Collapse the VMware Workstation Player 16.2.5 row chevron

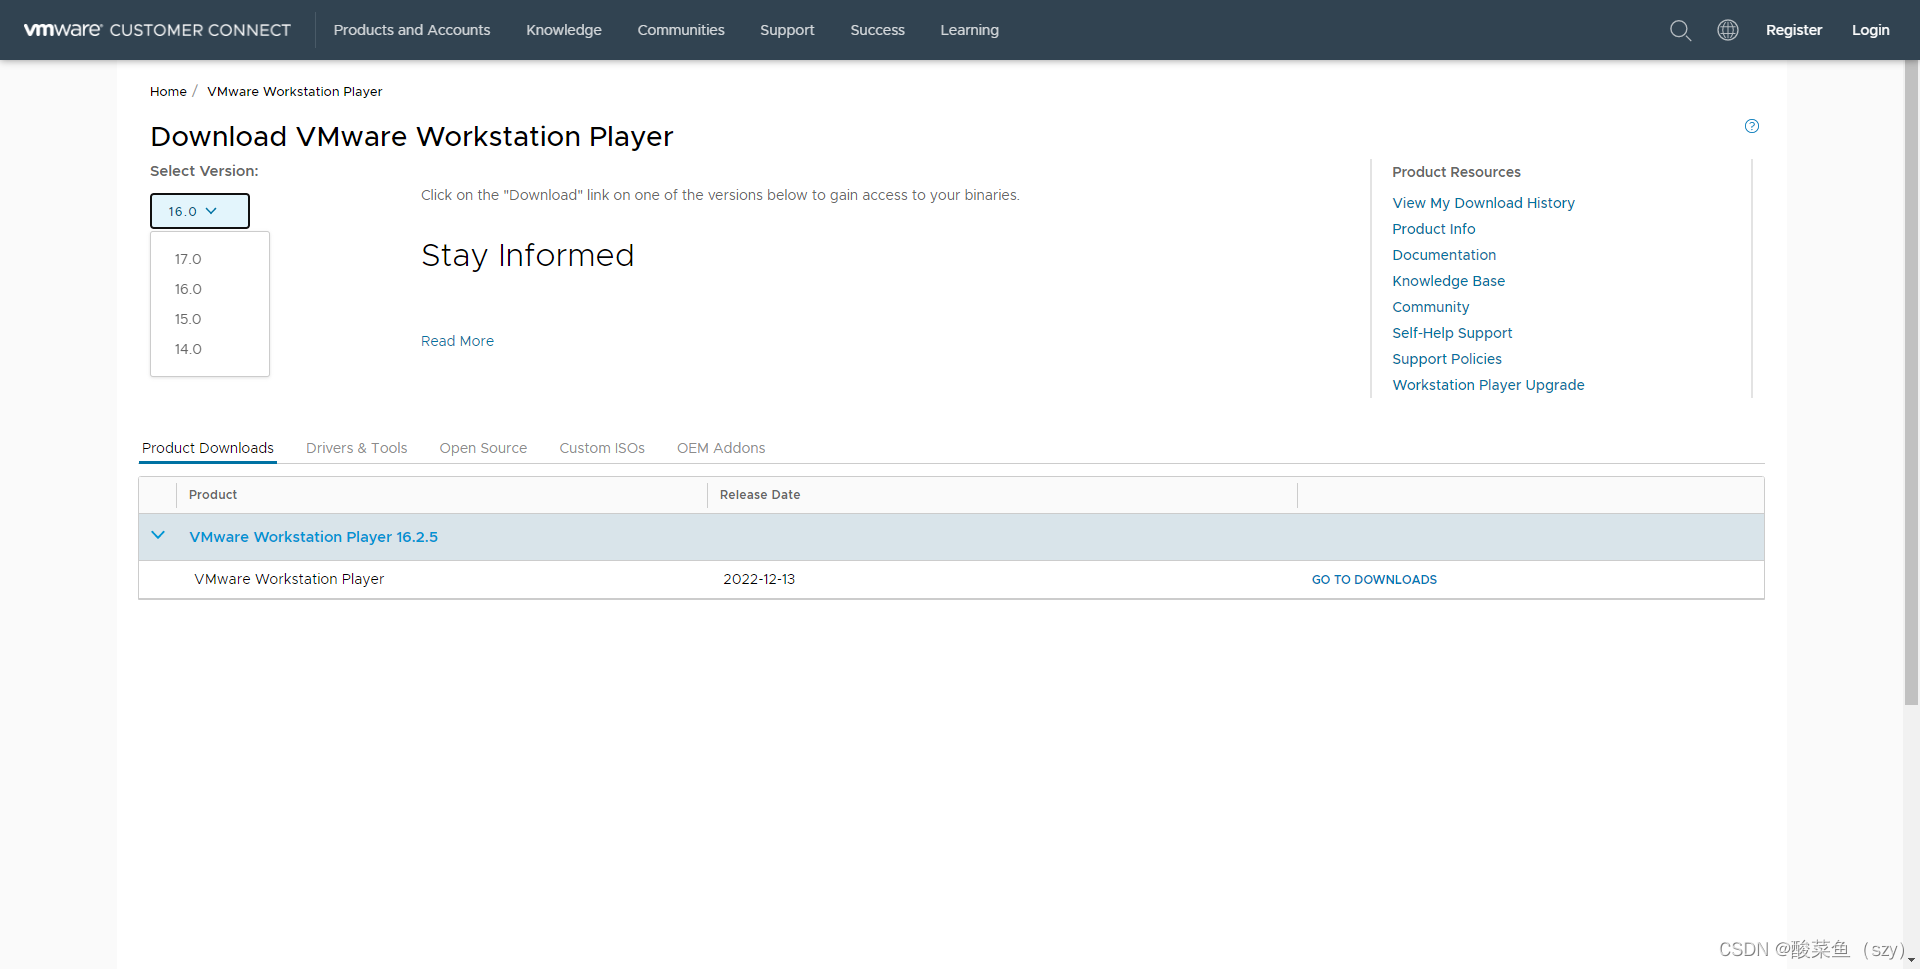158,536
